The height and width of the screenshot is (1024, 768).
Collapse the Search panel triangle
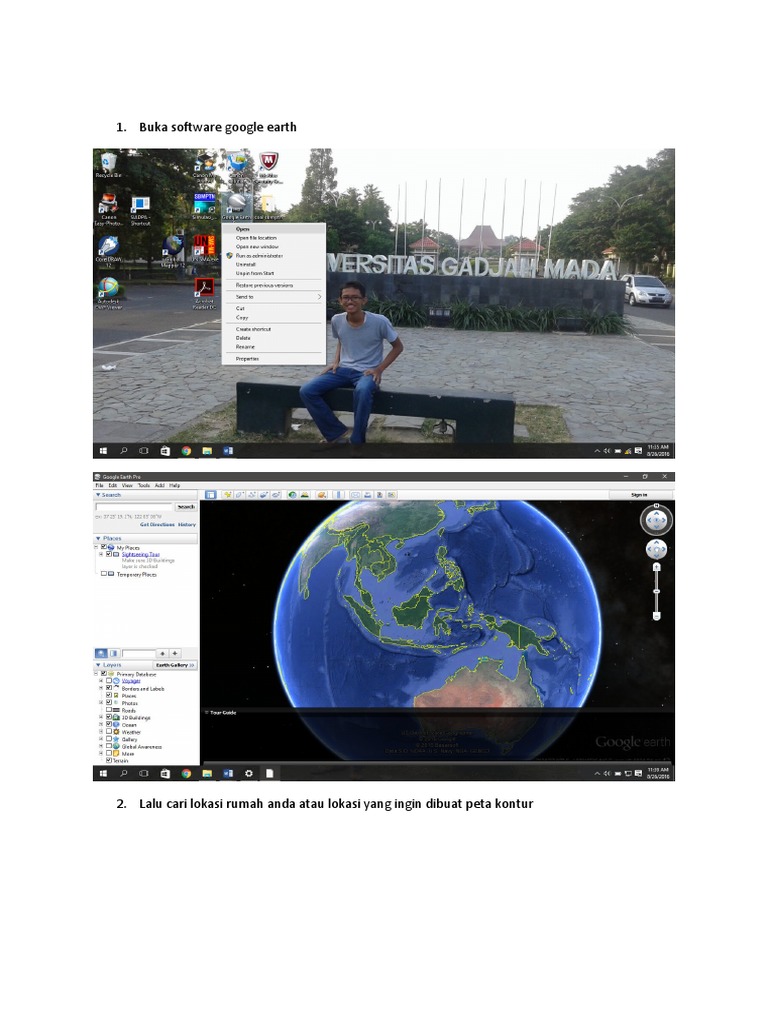[98, 495]
